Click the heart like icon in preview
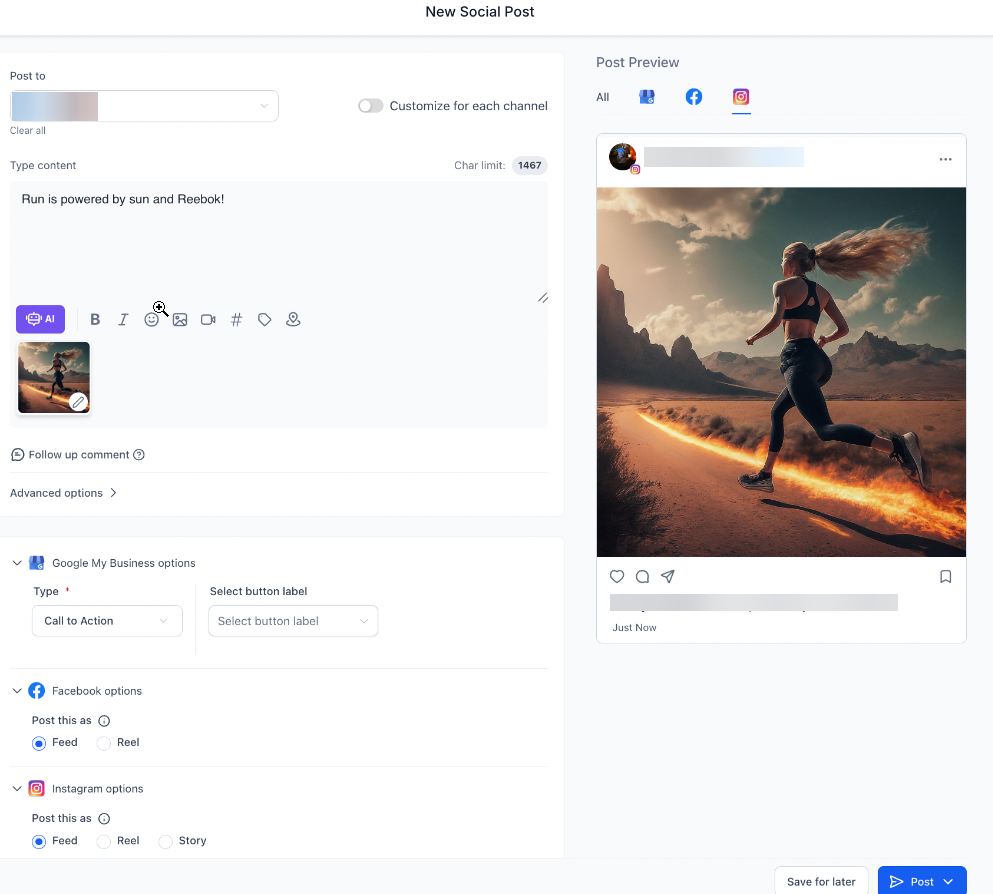The height and width of the screenshot is (894, 993). [617, 576]
